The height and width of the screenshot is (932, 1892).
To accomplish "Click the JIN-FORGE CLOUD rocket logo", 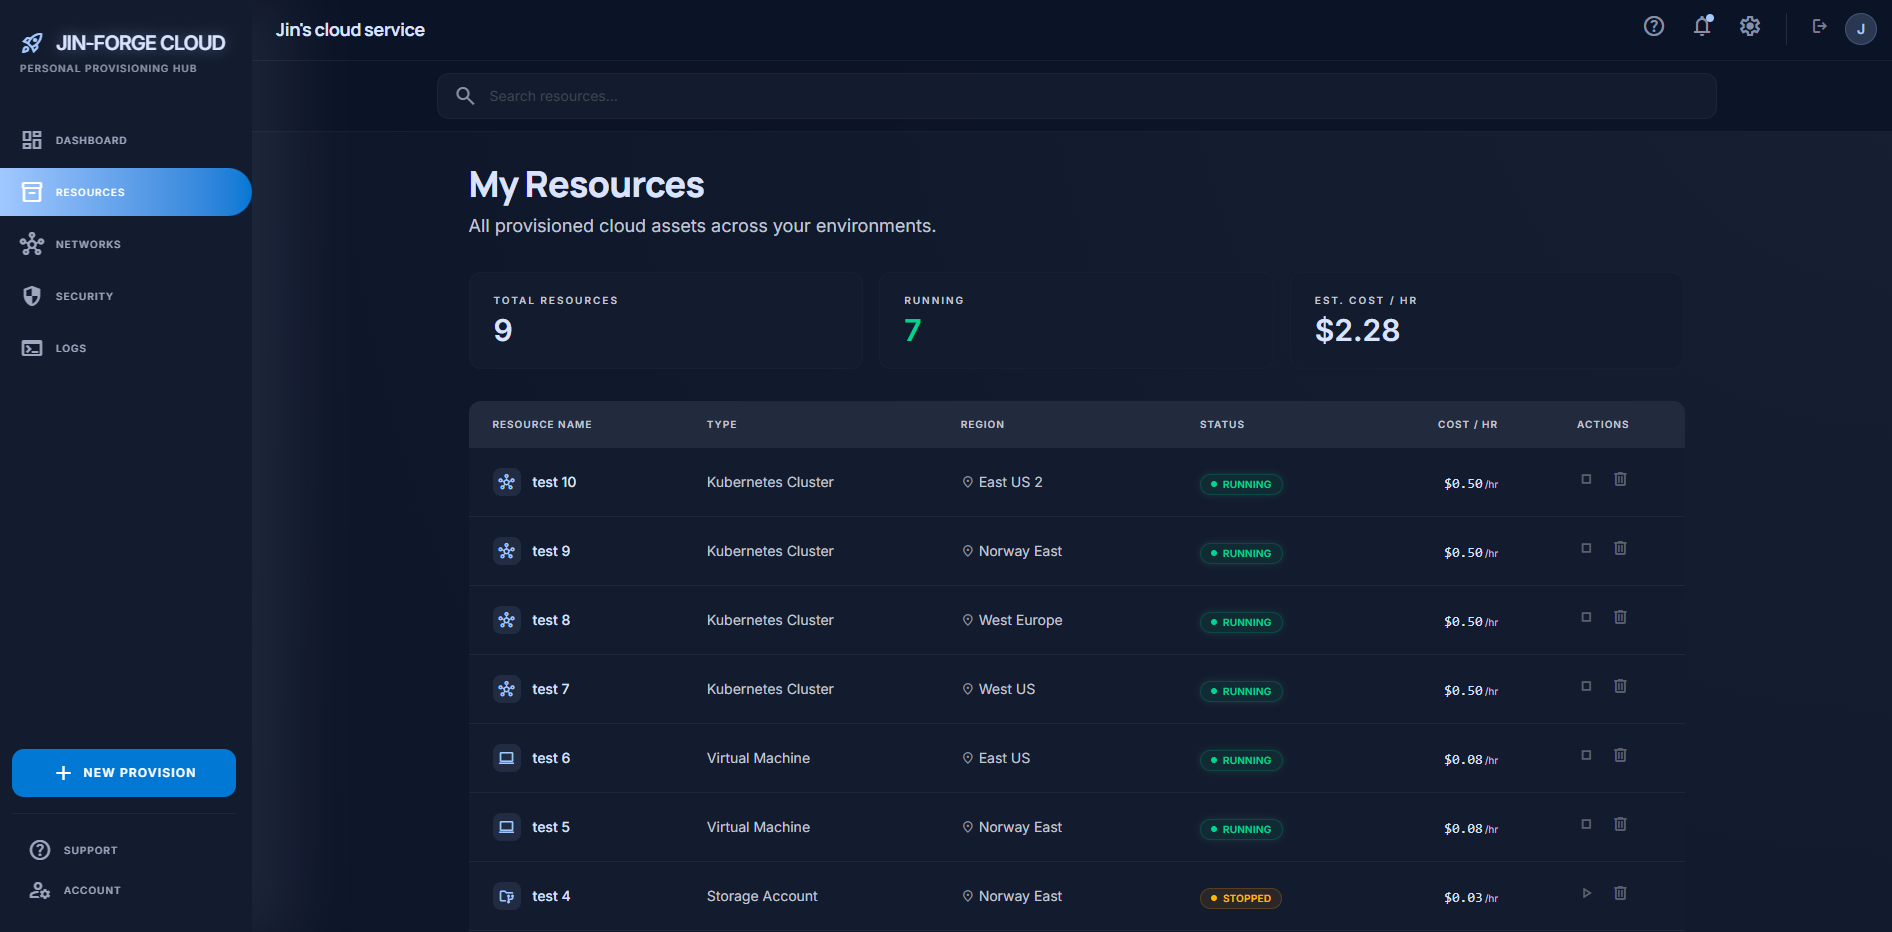I will 32,43.
